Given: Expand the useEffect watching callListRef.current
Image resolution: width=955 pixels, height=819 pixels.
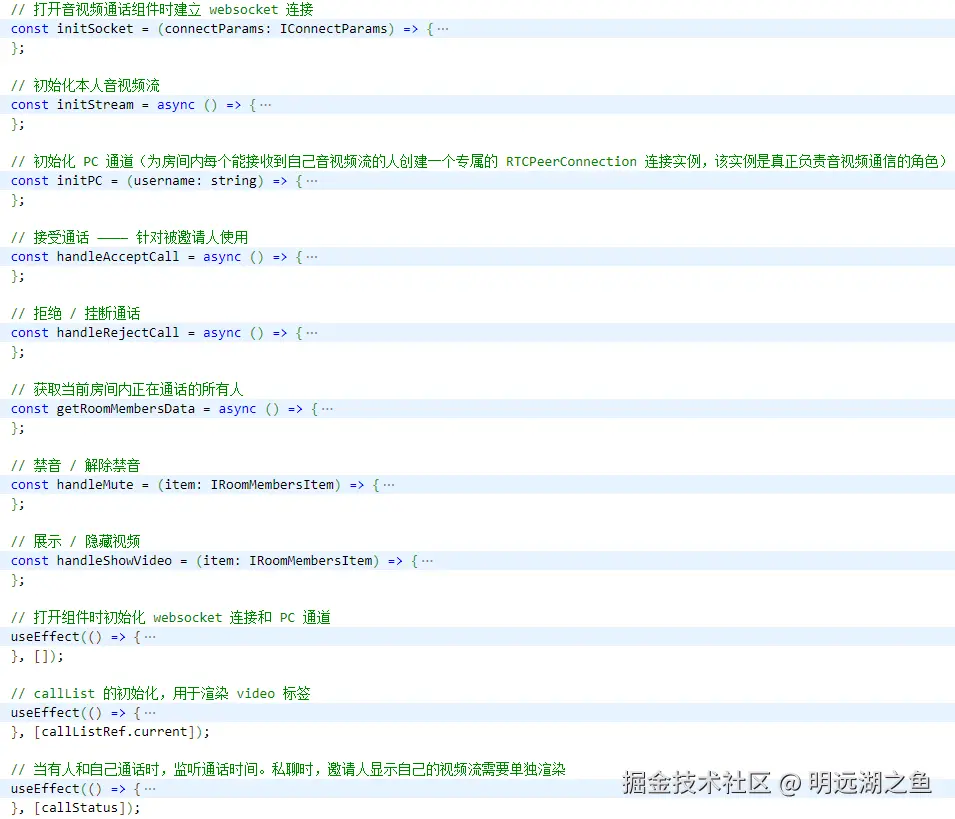Looking at the screenshot, I should tap(148, 712).
